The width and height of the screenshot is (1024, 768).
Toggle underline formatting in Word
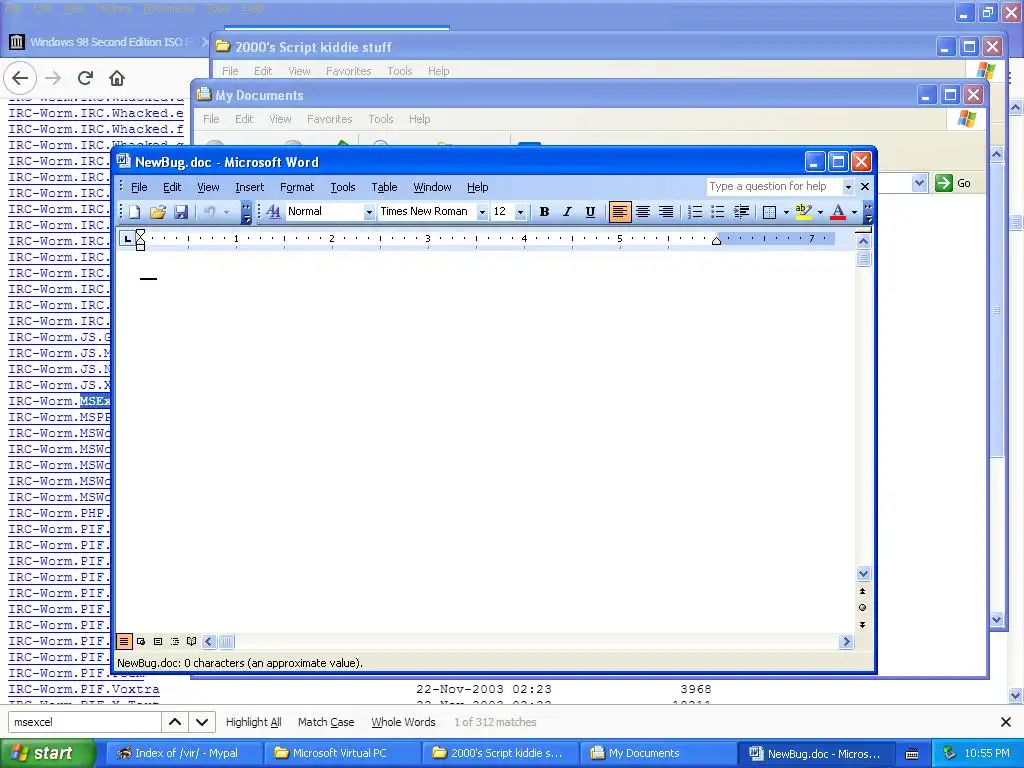(590, 212)
